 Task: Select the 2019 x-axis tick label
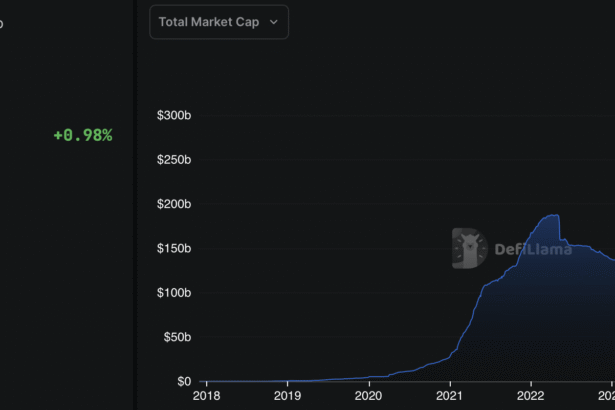(x=287, y=396)
